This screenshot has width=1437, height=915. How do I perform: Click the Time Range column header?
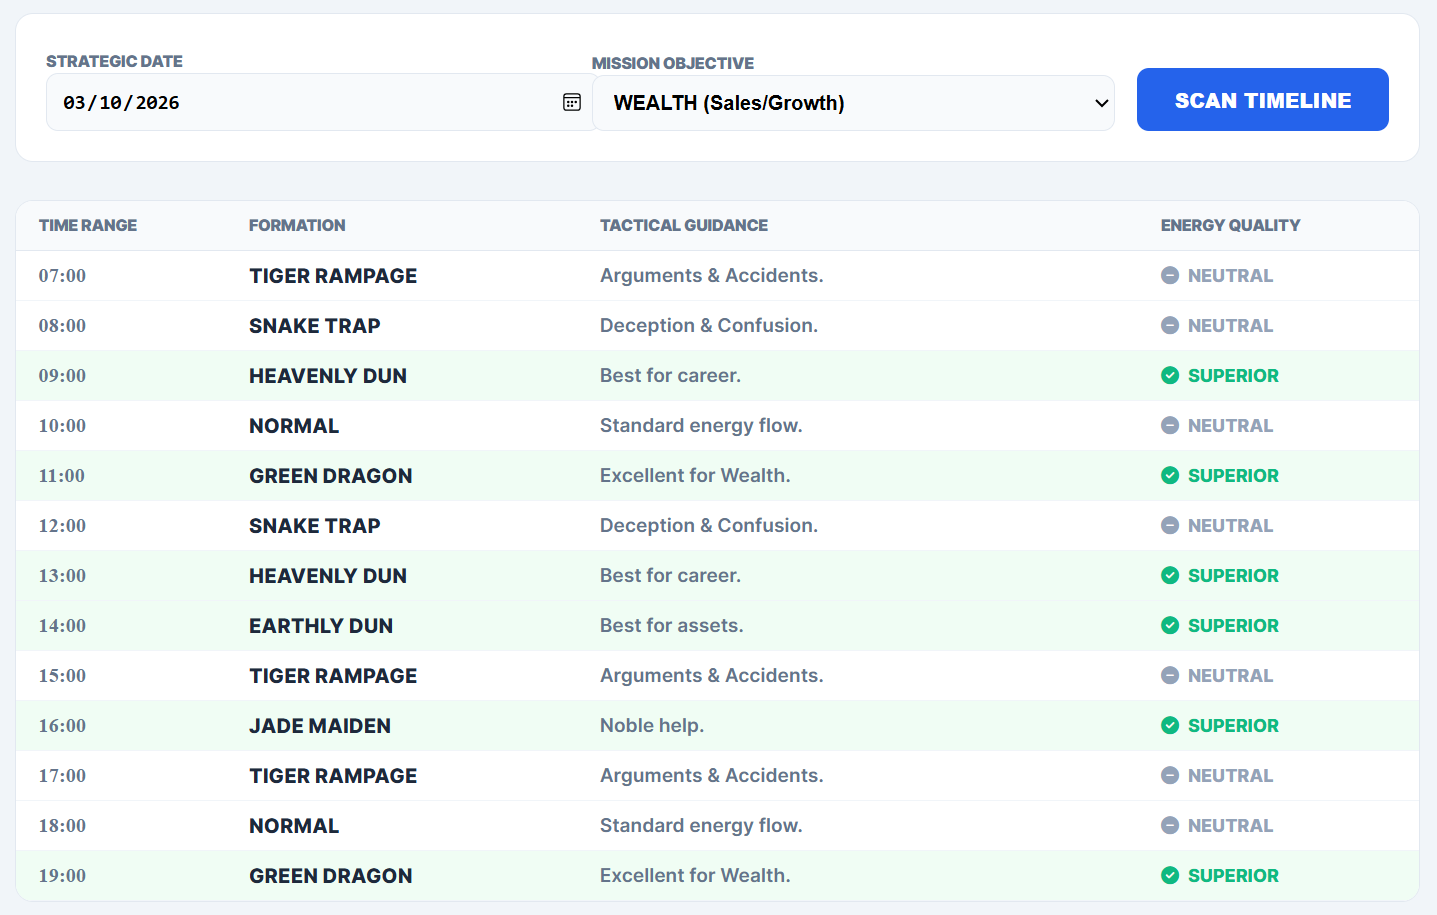(88, 226)
